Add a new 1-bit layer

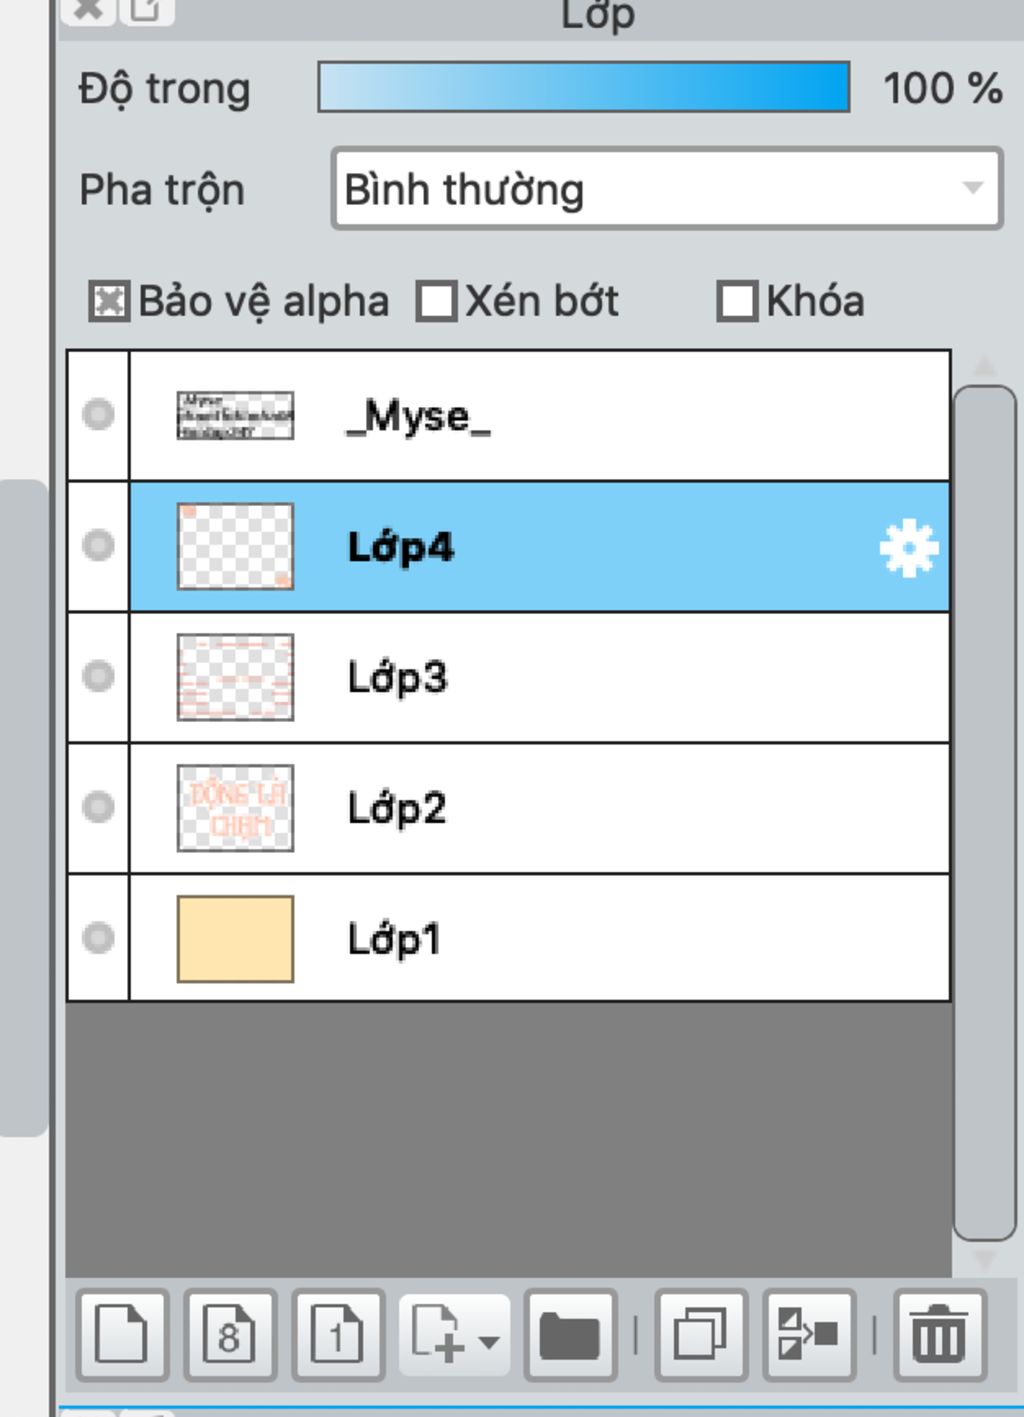pyautogui.click(x=338, y=1335)
